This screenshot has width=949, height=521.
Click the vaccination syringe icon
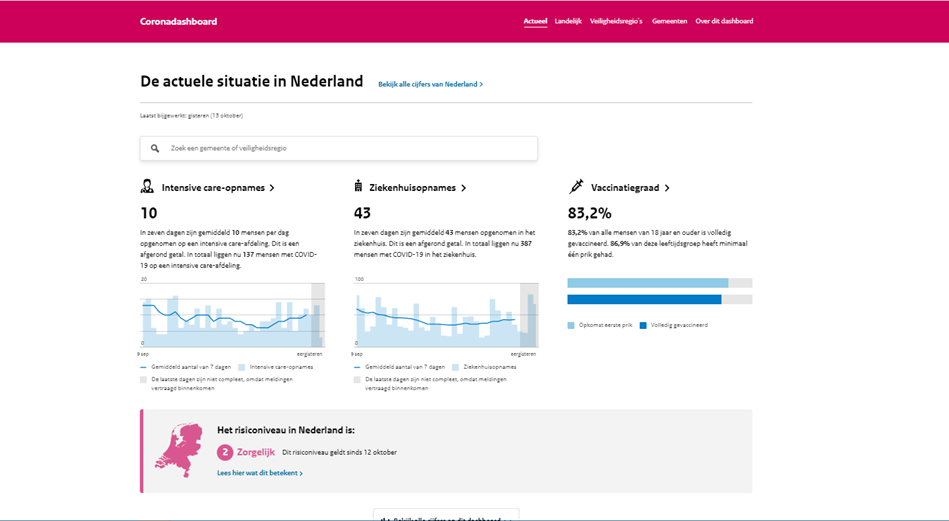click(576, 187)
